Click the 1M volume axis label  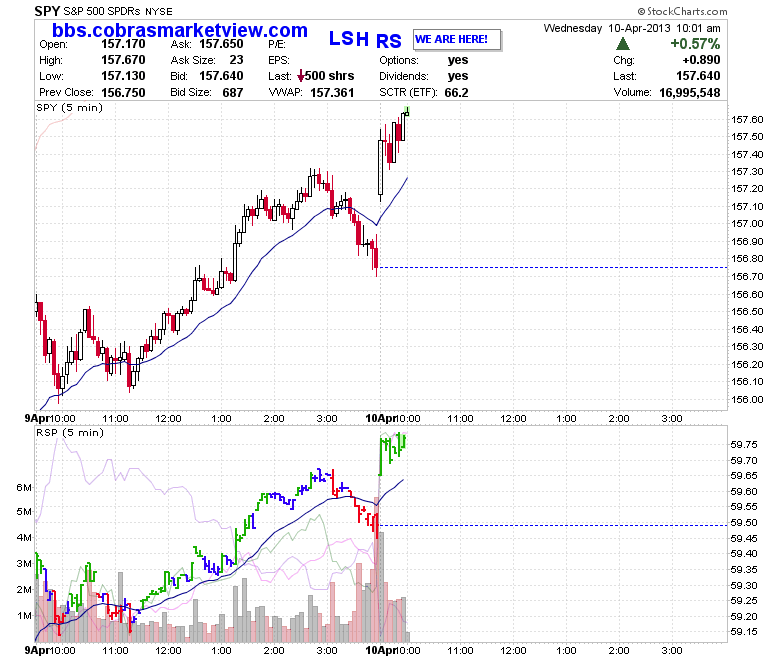click(24, 616)
